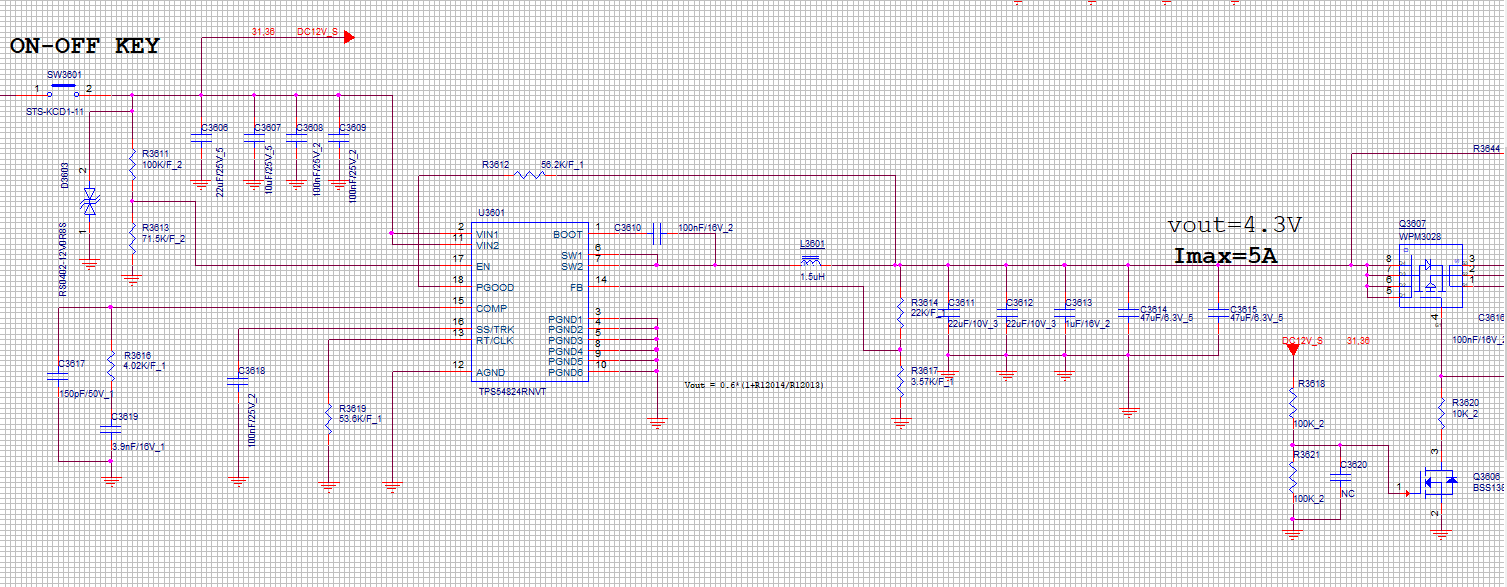
Task: Click the 100nF/16V_2 value beside C3610
Action: click(706, 228)
